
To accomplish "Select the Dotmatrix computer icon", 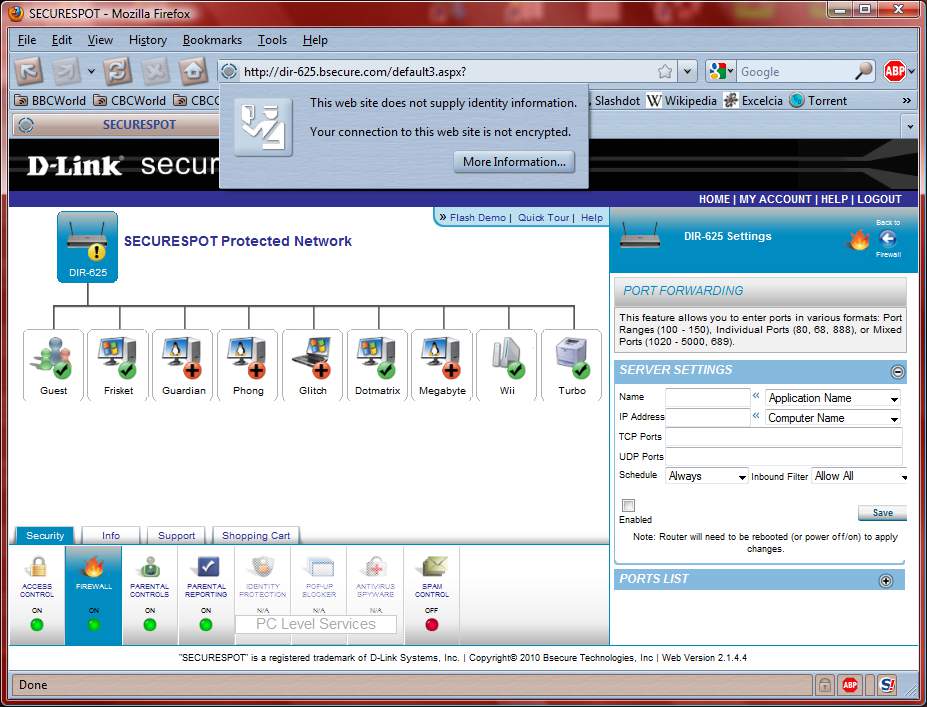I will coord(378,365).
